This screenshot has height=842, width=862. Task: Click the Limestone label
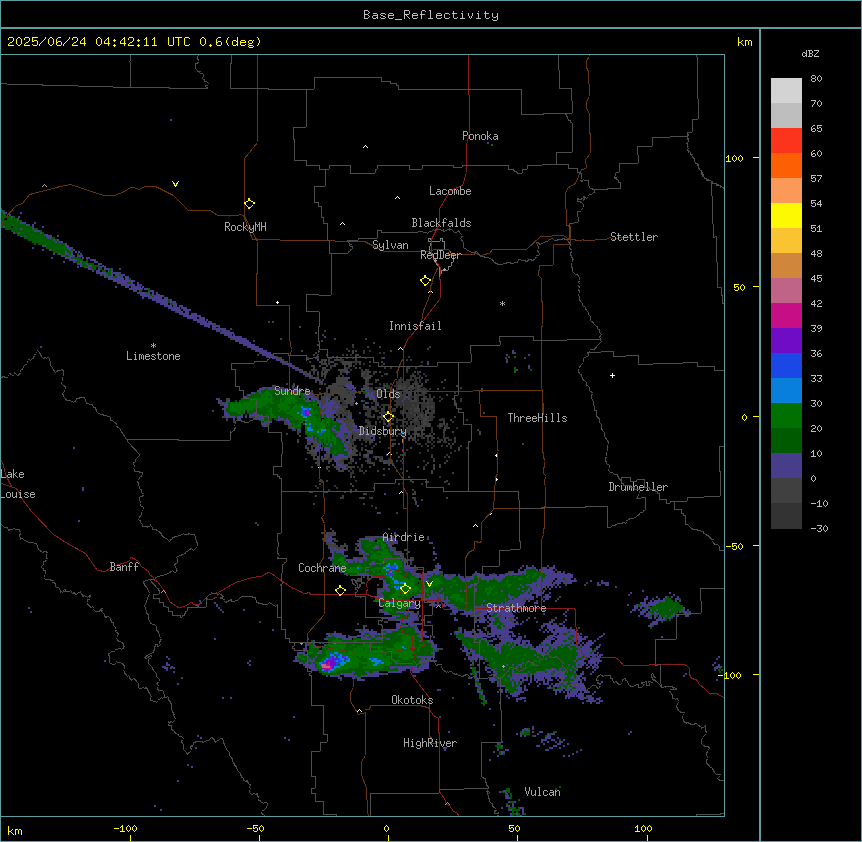click(x=153, y=356)
